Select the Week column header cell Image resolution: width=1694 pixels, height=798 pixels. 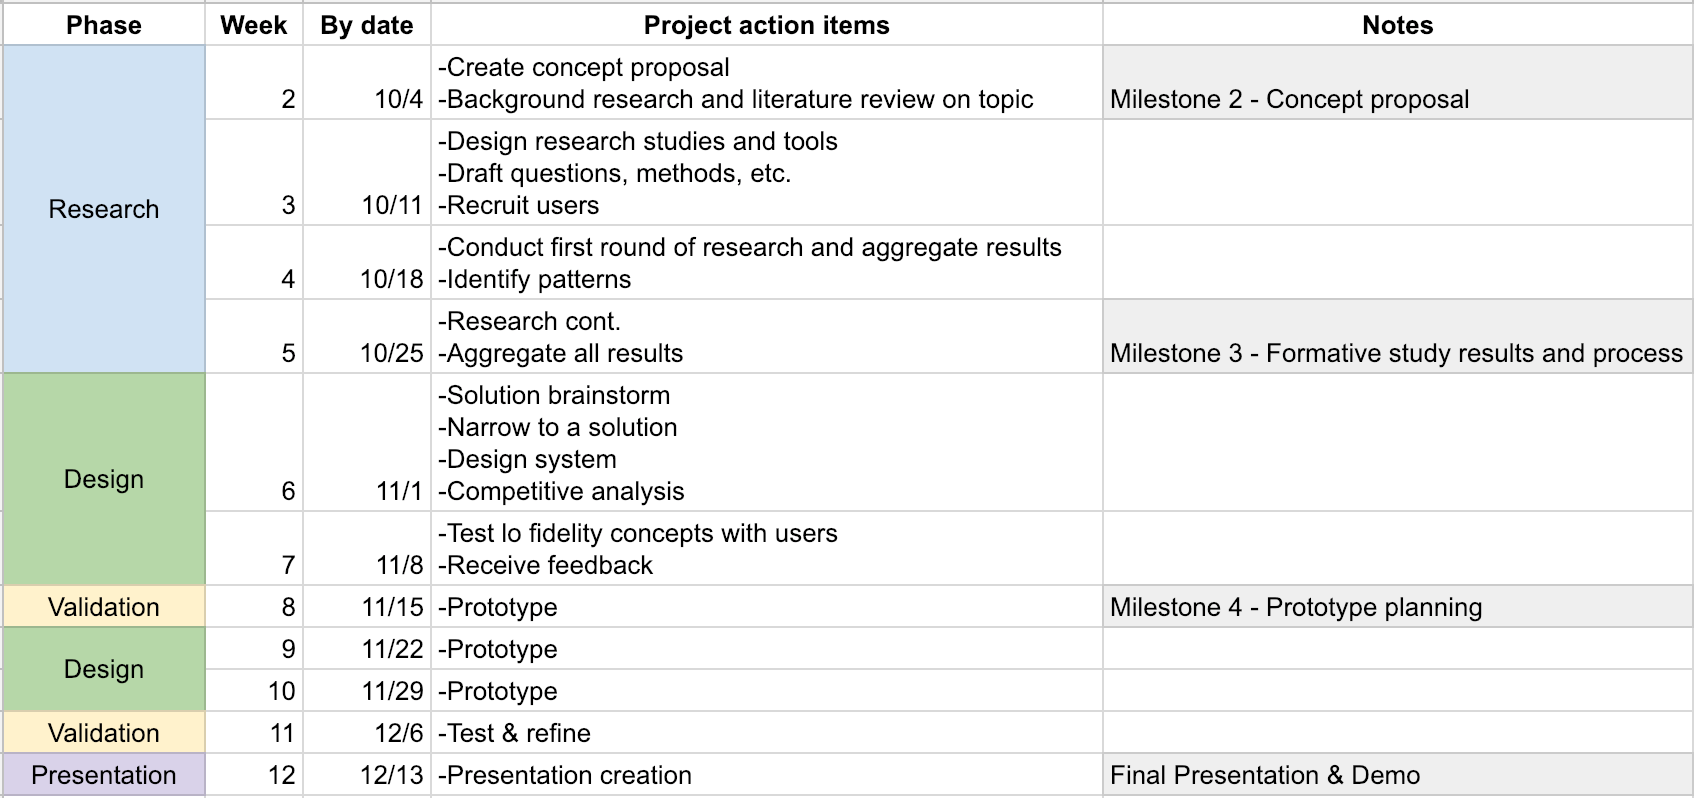coord(254,25)
